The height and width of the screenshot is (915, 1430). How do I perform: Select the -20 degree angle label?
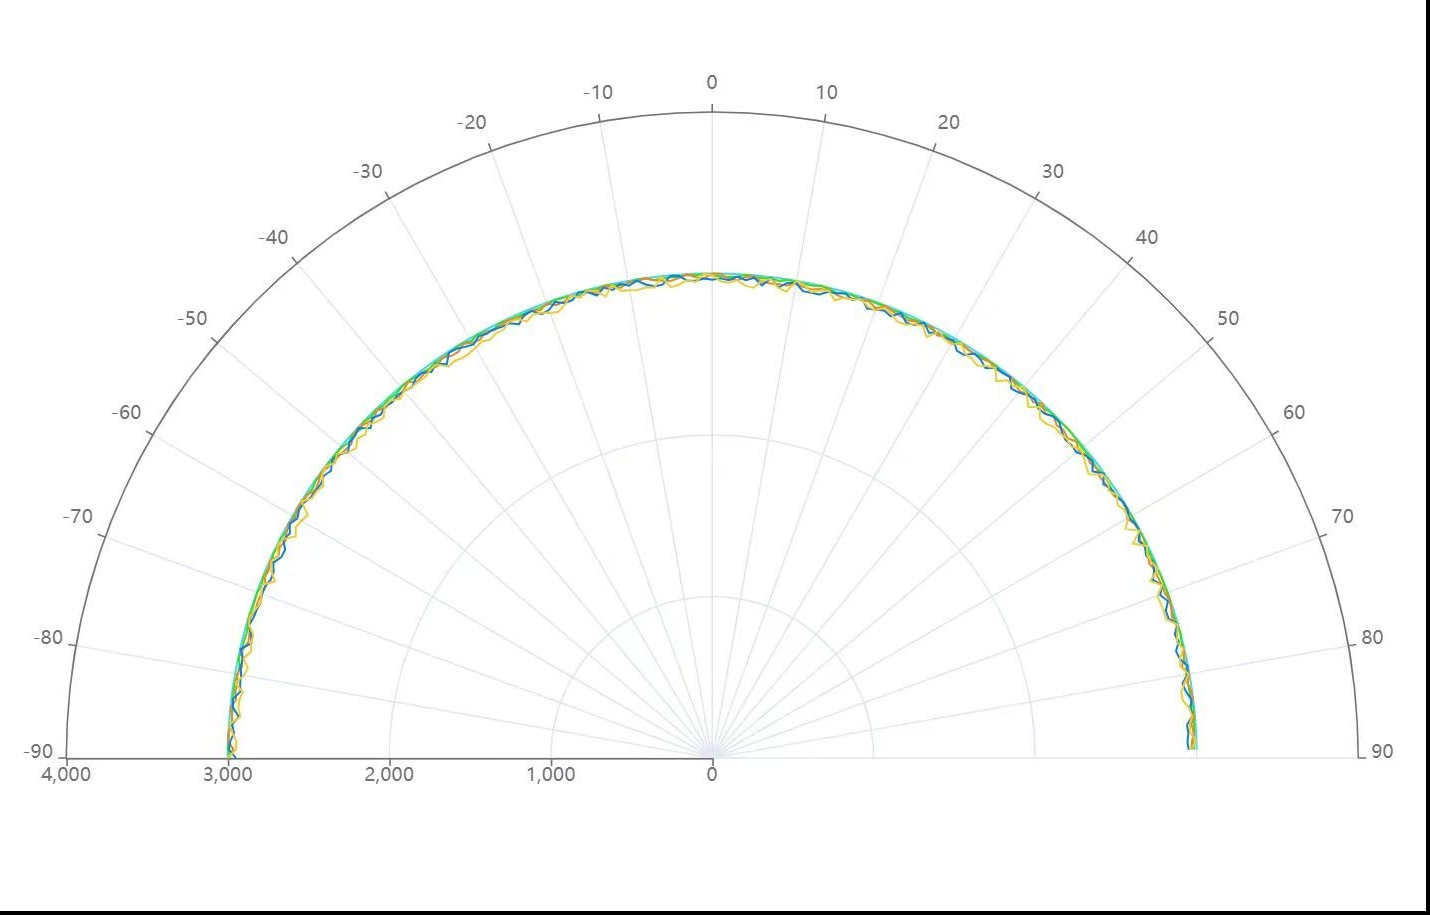click(471, 123)
